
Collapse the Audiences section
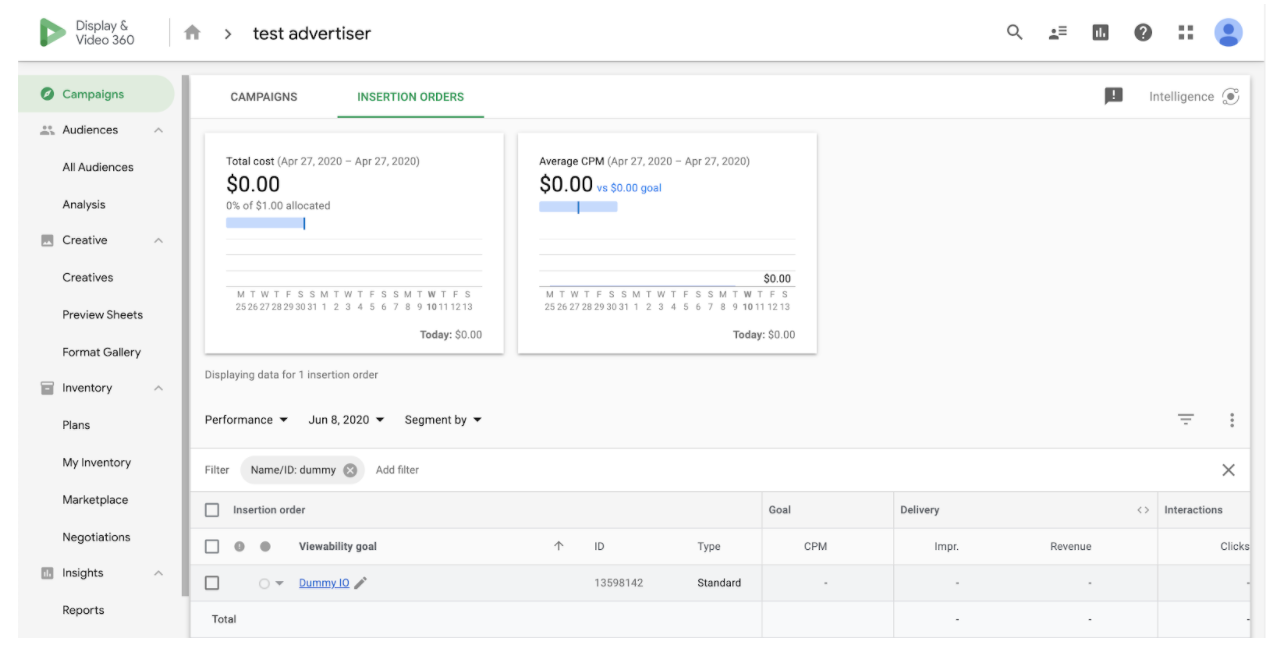[158, 130]
